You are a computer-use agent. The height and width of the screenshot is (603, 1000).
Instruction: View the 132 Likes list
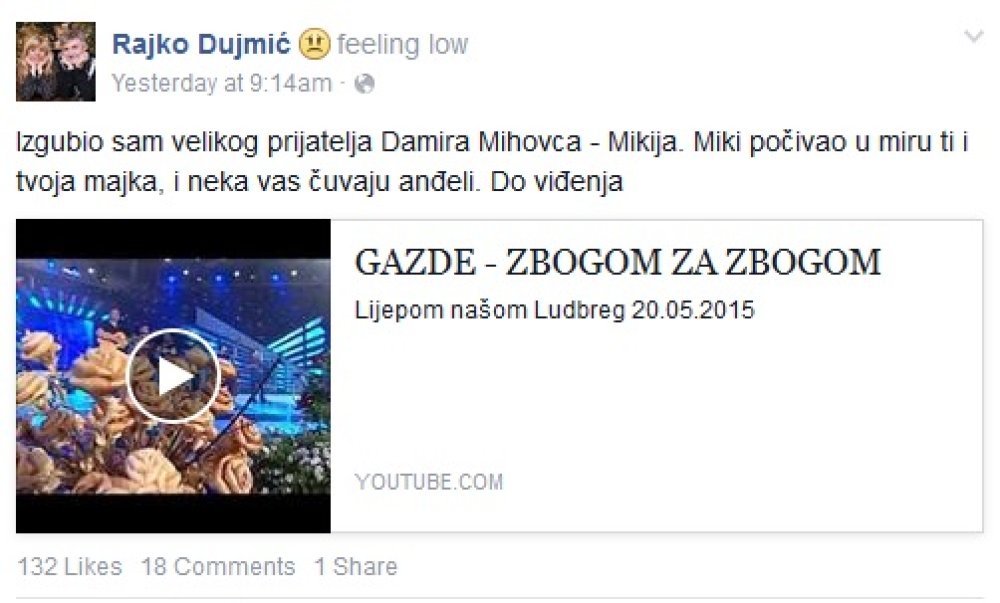click(x=70, y=567)
